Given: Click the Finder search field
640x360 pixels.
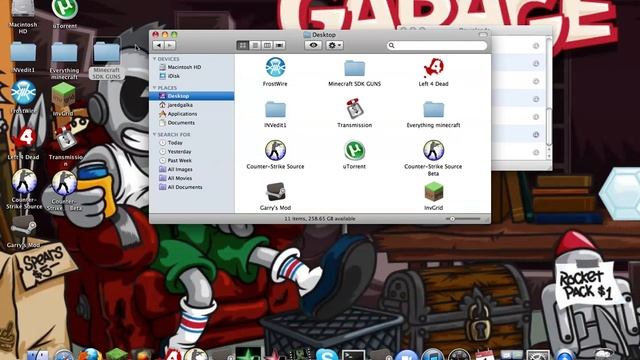Looking at the screenshot, I should [x=437, y=45].
